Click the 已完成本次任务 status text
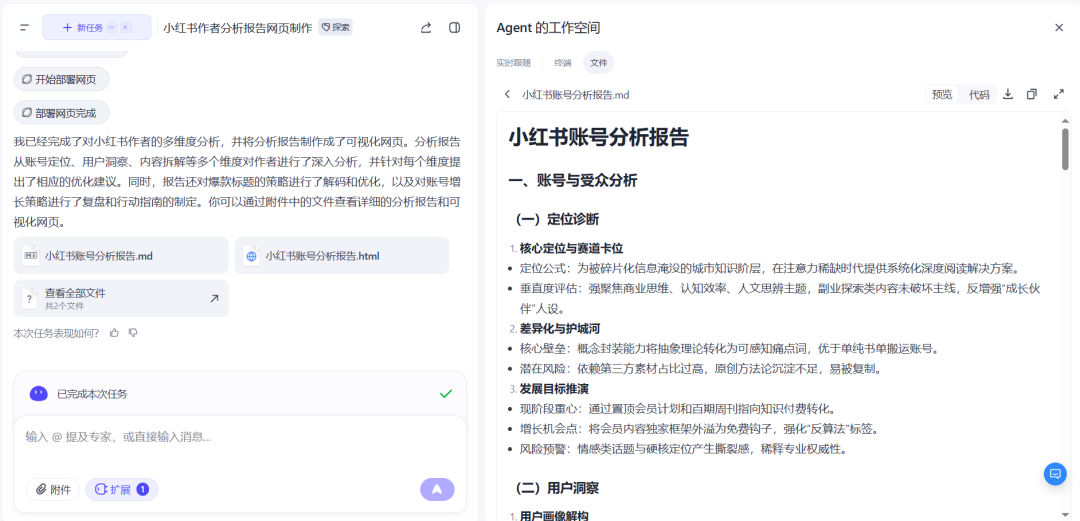This screenshot has width=1080, height=521. (x=92, y=394)
